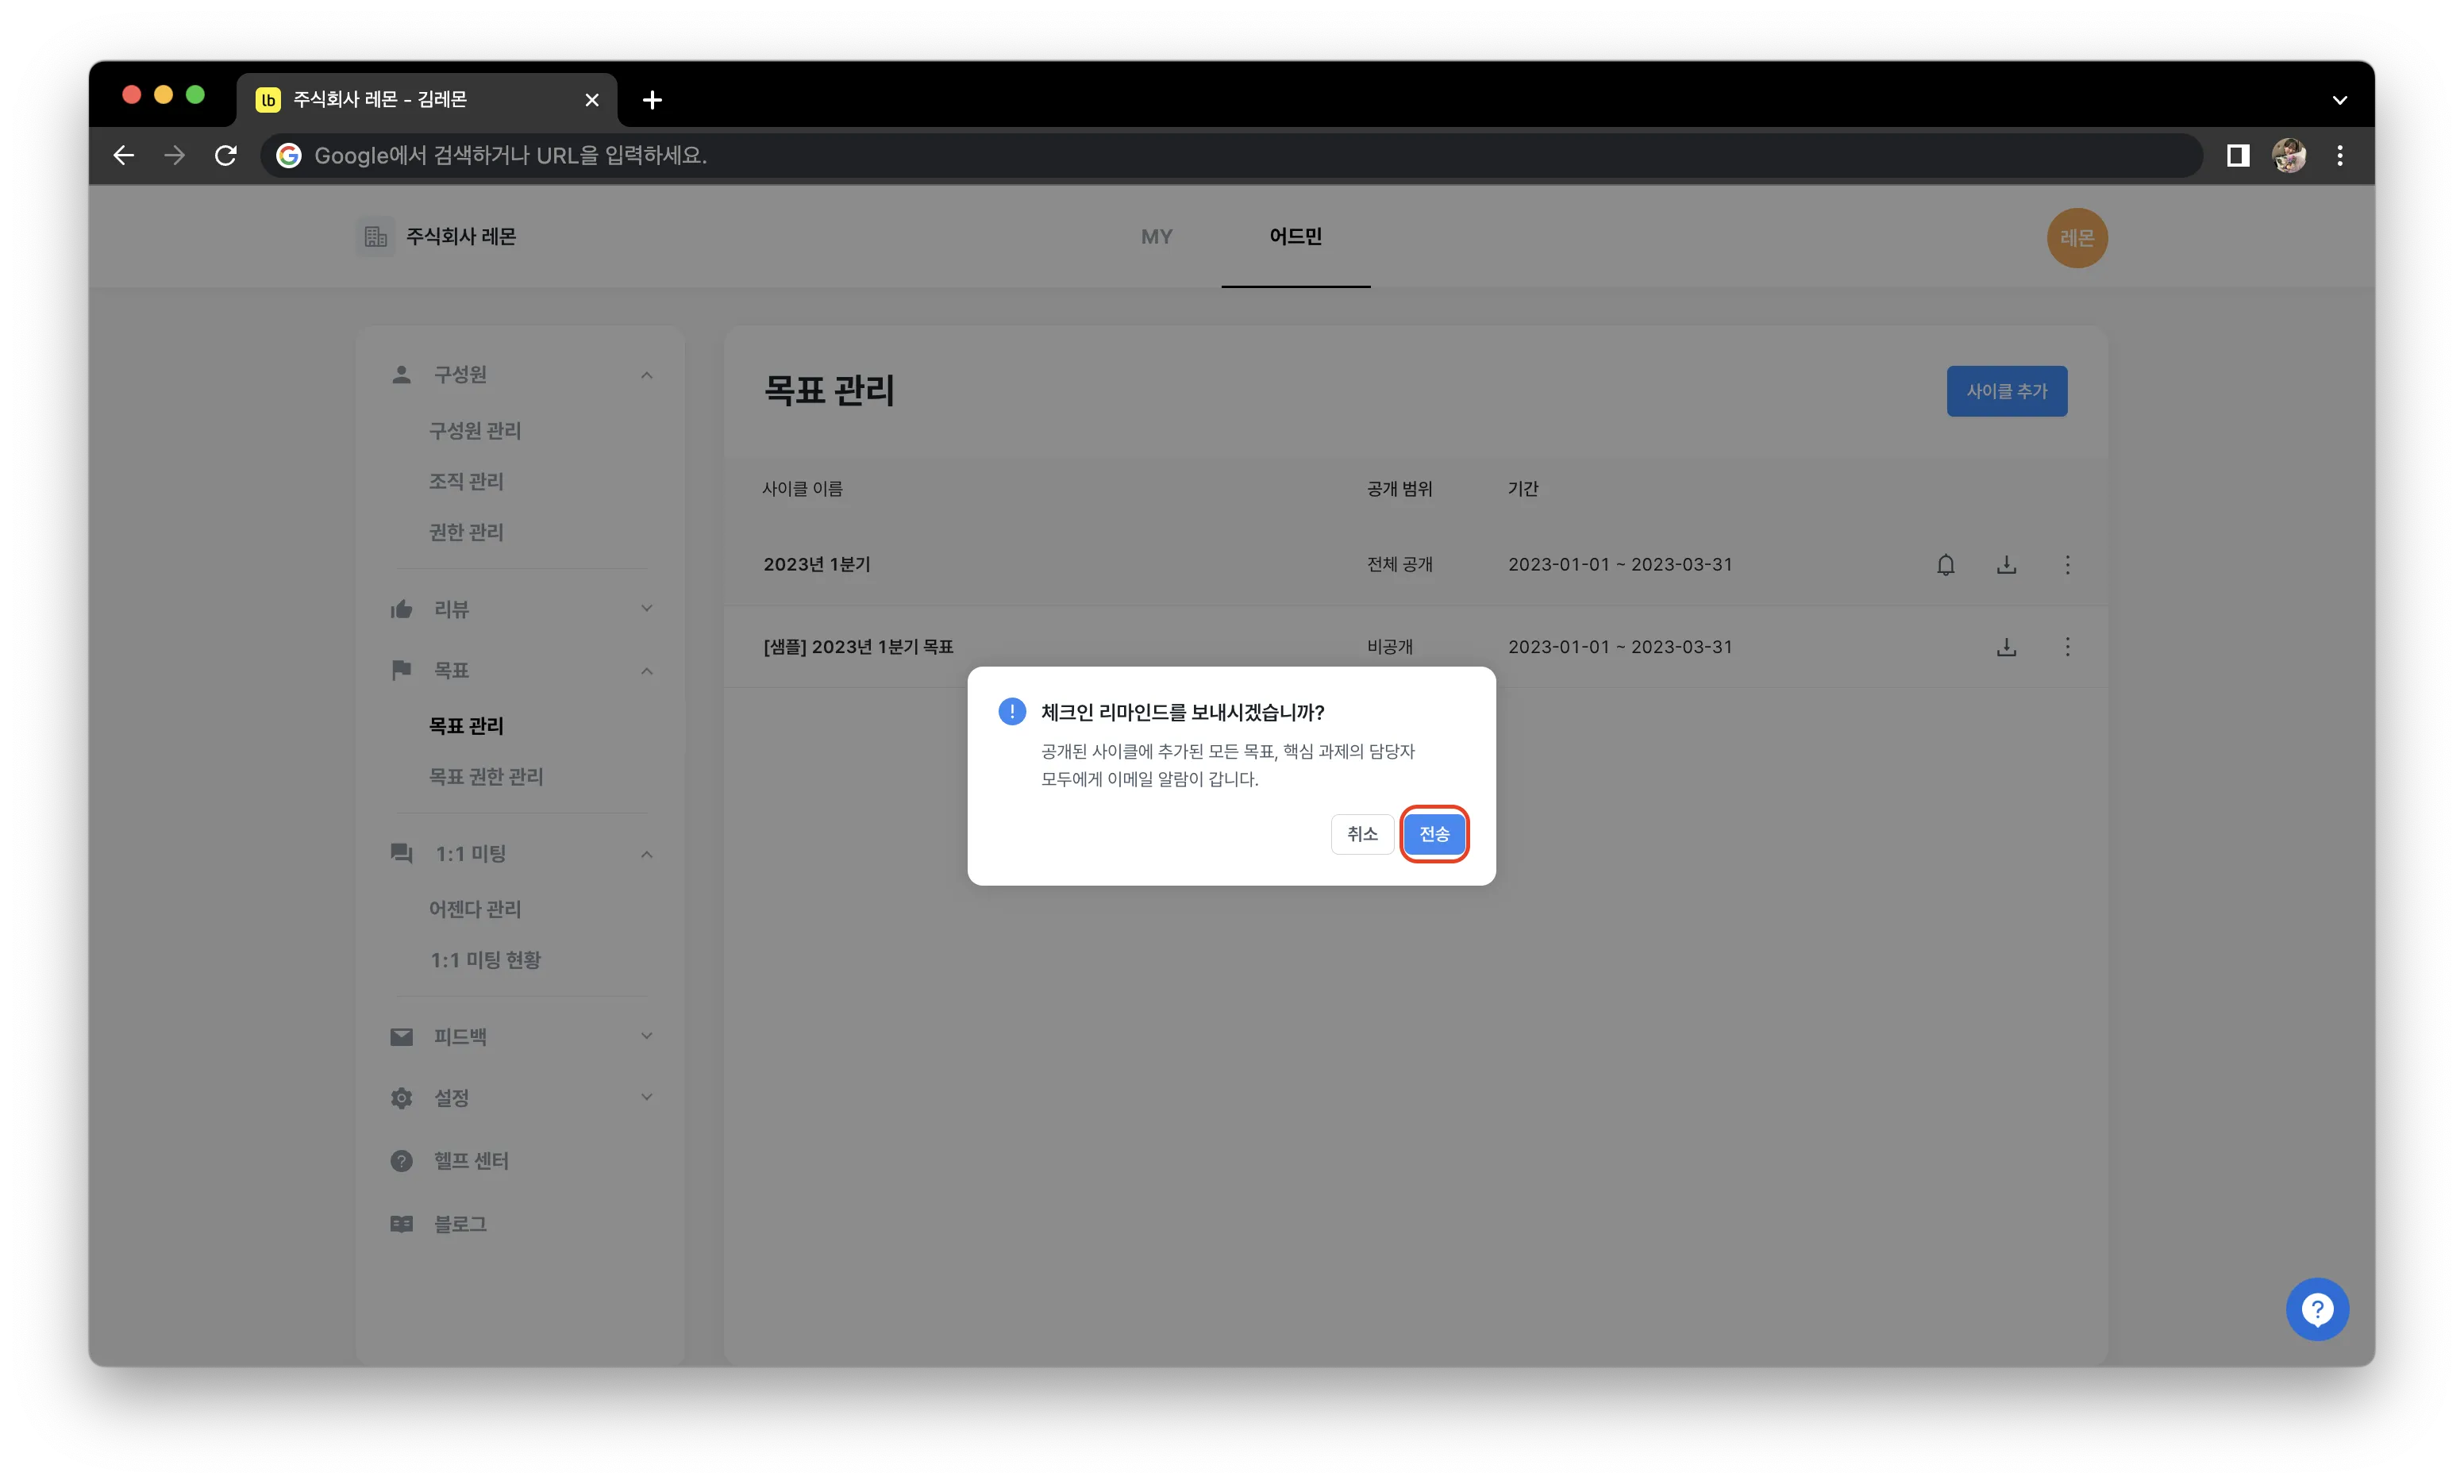Click the 2023년 1분기 cycle name
Viewport: 2464px width, 1484px height.
click(x=817, y=564)
